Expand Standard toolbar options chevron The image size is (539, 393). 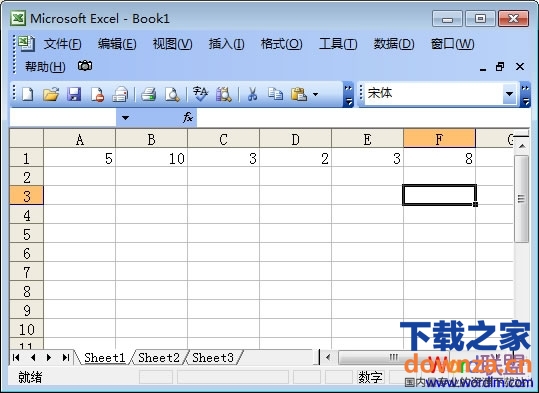pyautogui.click(x=348, y=95)
